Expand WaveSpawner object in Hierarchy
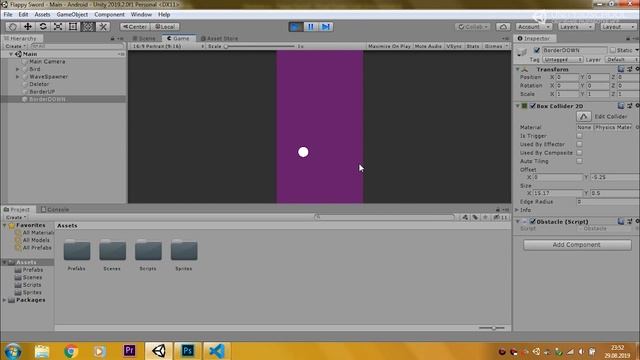This screenshot has width=640, height=360. click(18, 77)
